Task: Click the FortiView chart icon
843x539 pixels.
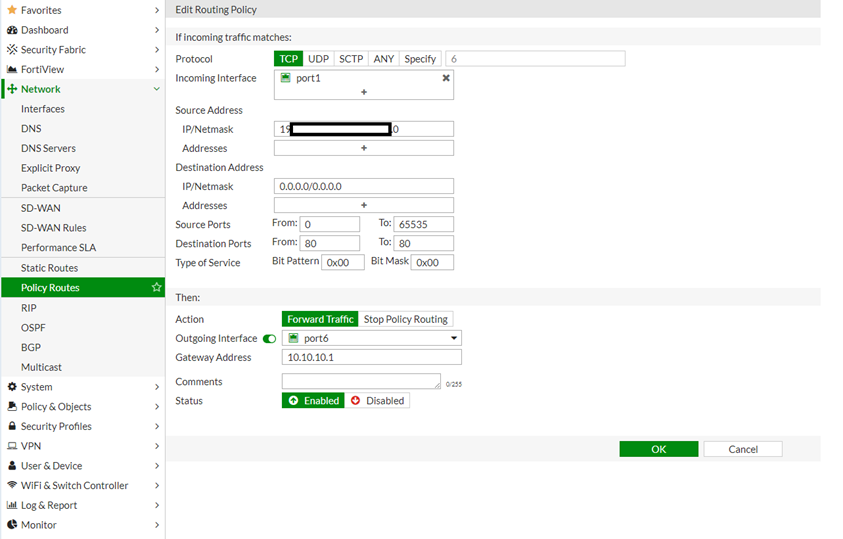Action: pyautogui.click(x=12, y=70)
